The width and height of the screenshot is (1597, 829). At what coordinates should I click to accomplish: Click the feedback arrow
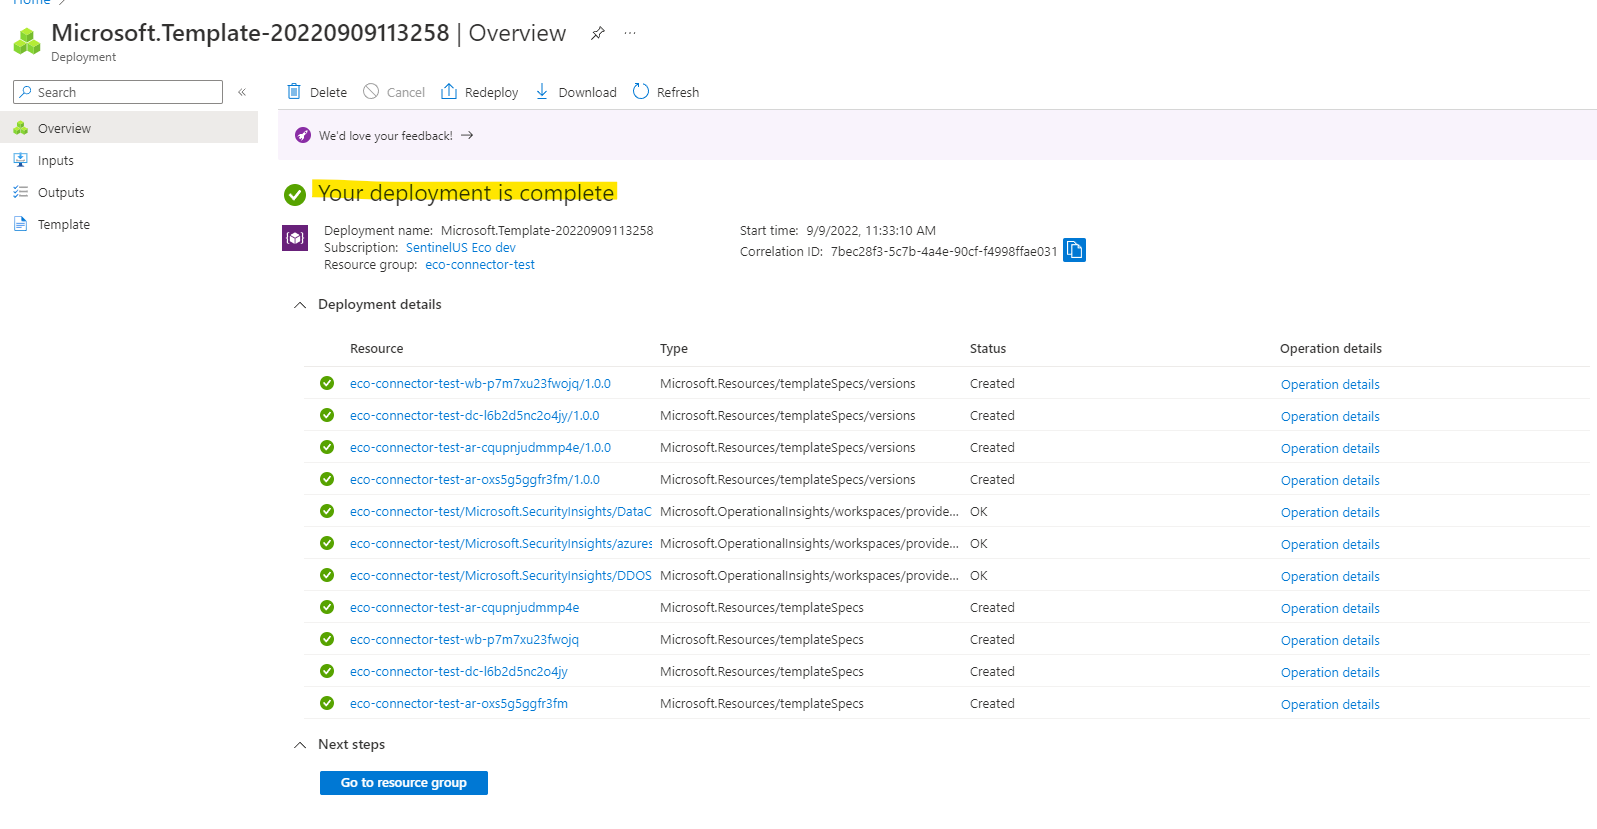point(467,135)
